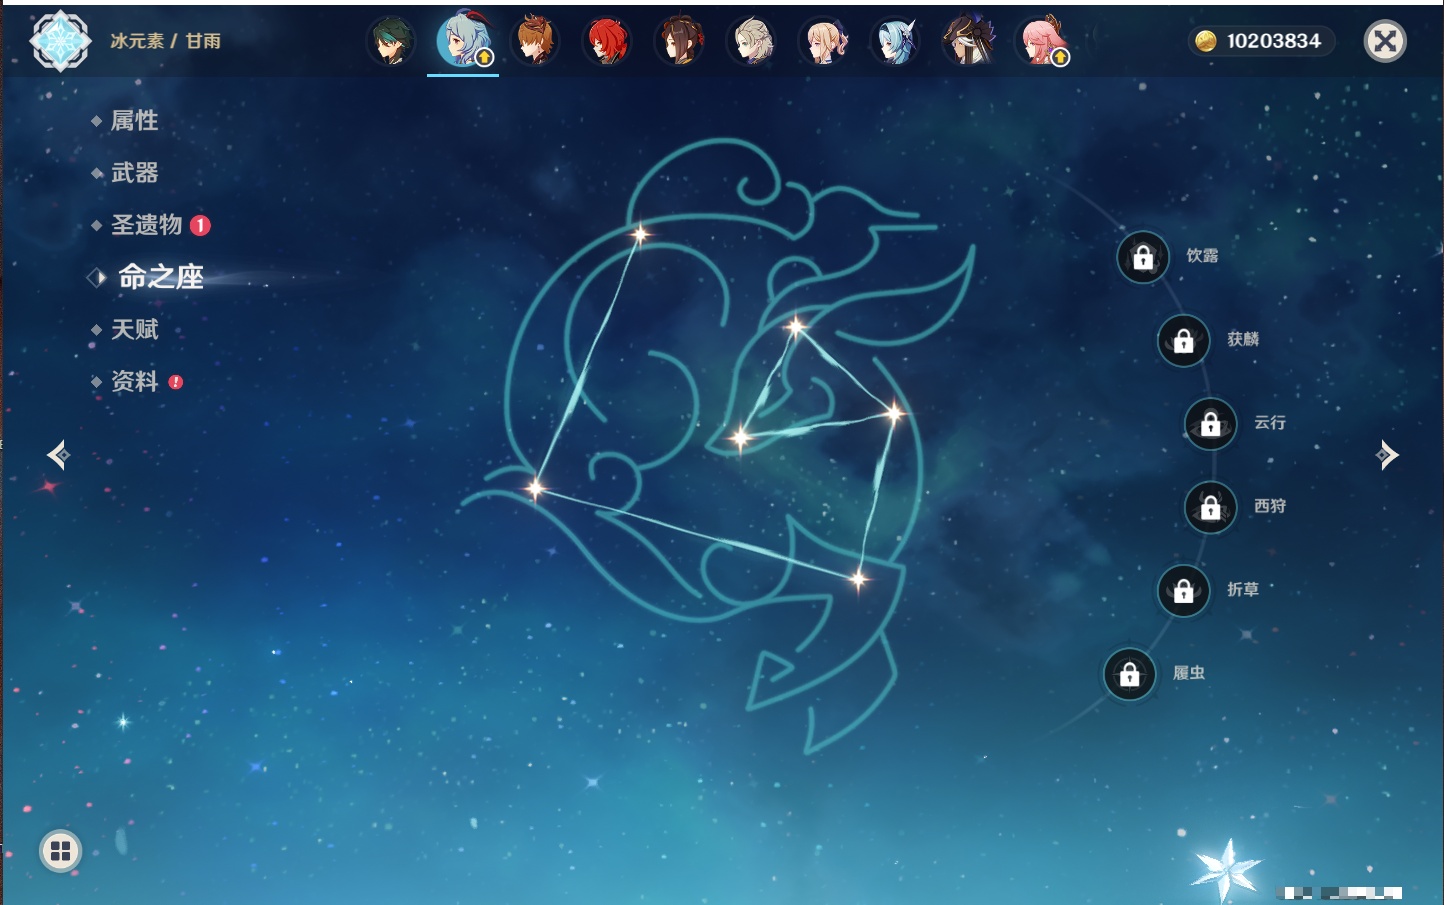Click the Mora coin balance 10203834
Viewport: 1444px width, 905px height.
tap(1261, 41)
